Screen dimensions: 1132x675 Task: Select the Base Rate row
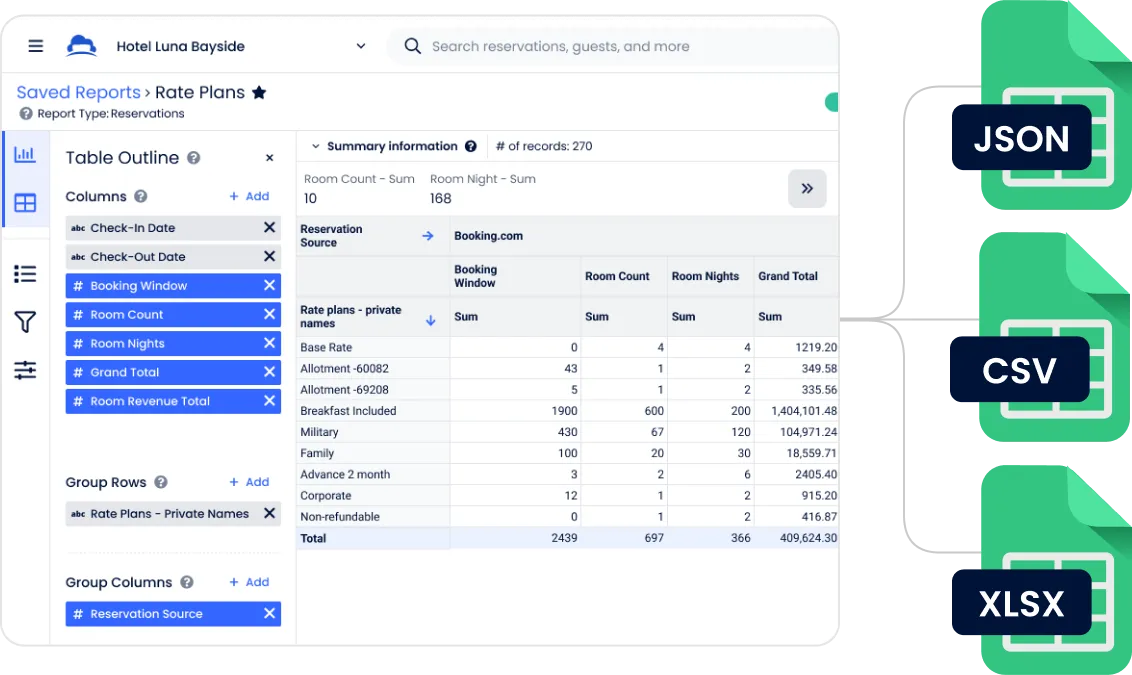coord(567,347)
